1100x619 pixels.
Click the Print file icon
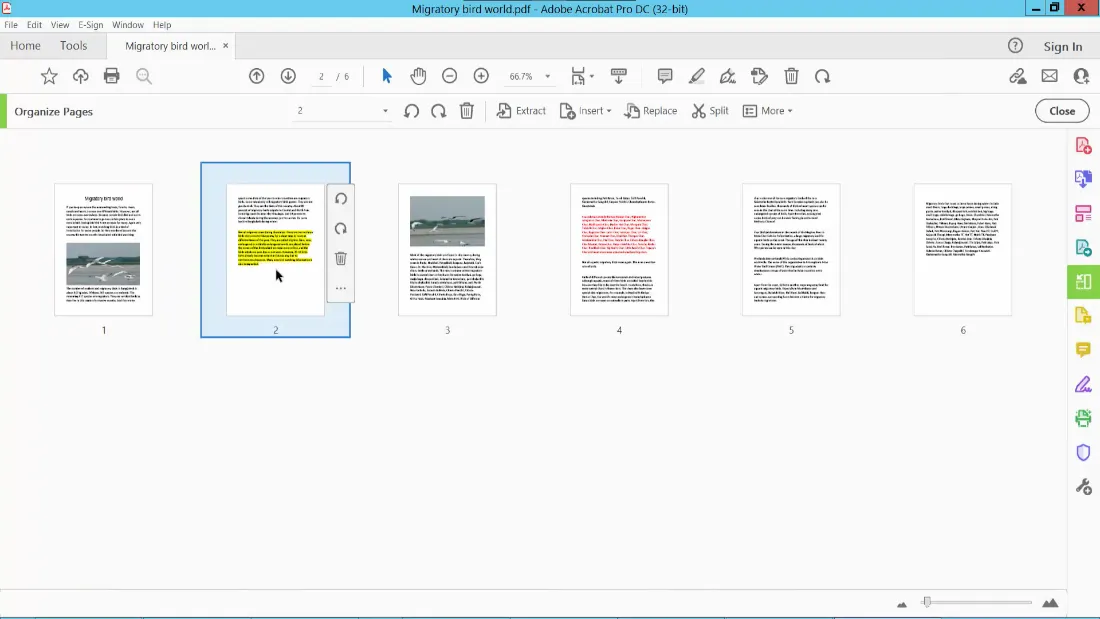[112, 76]
